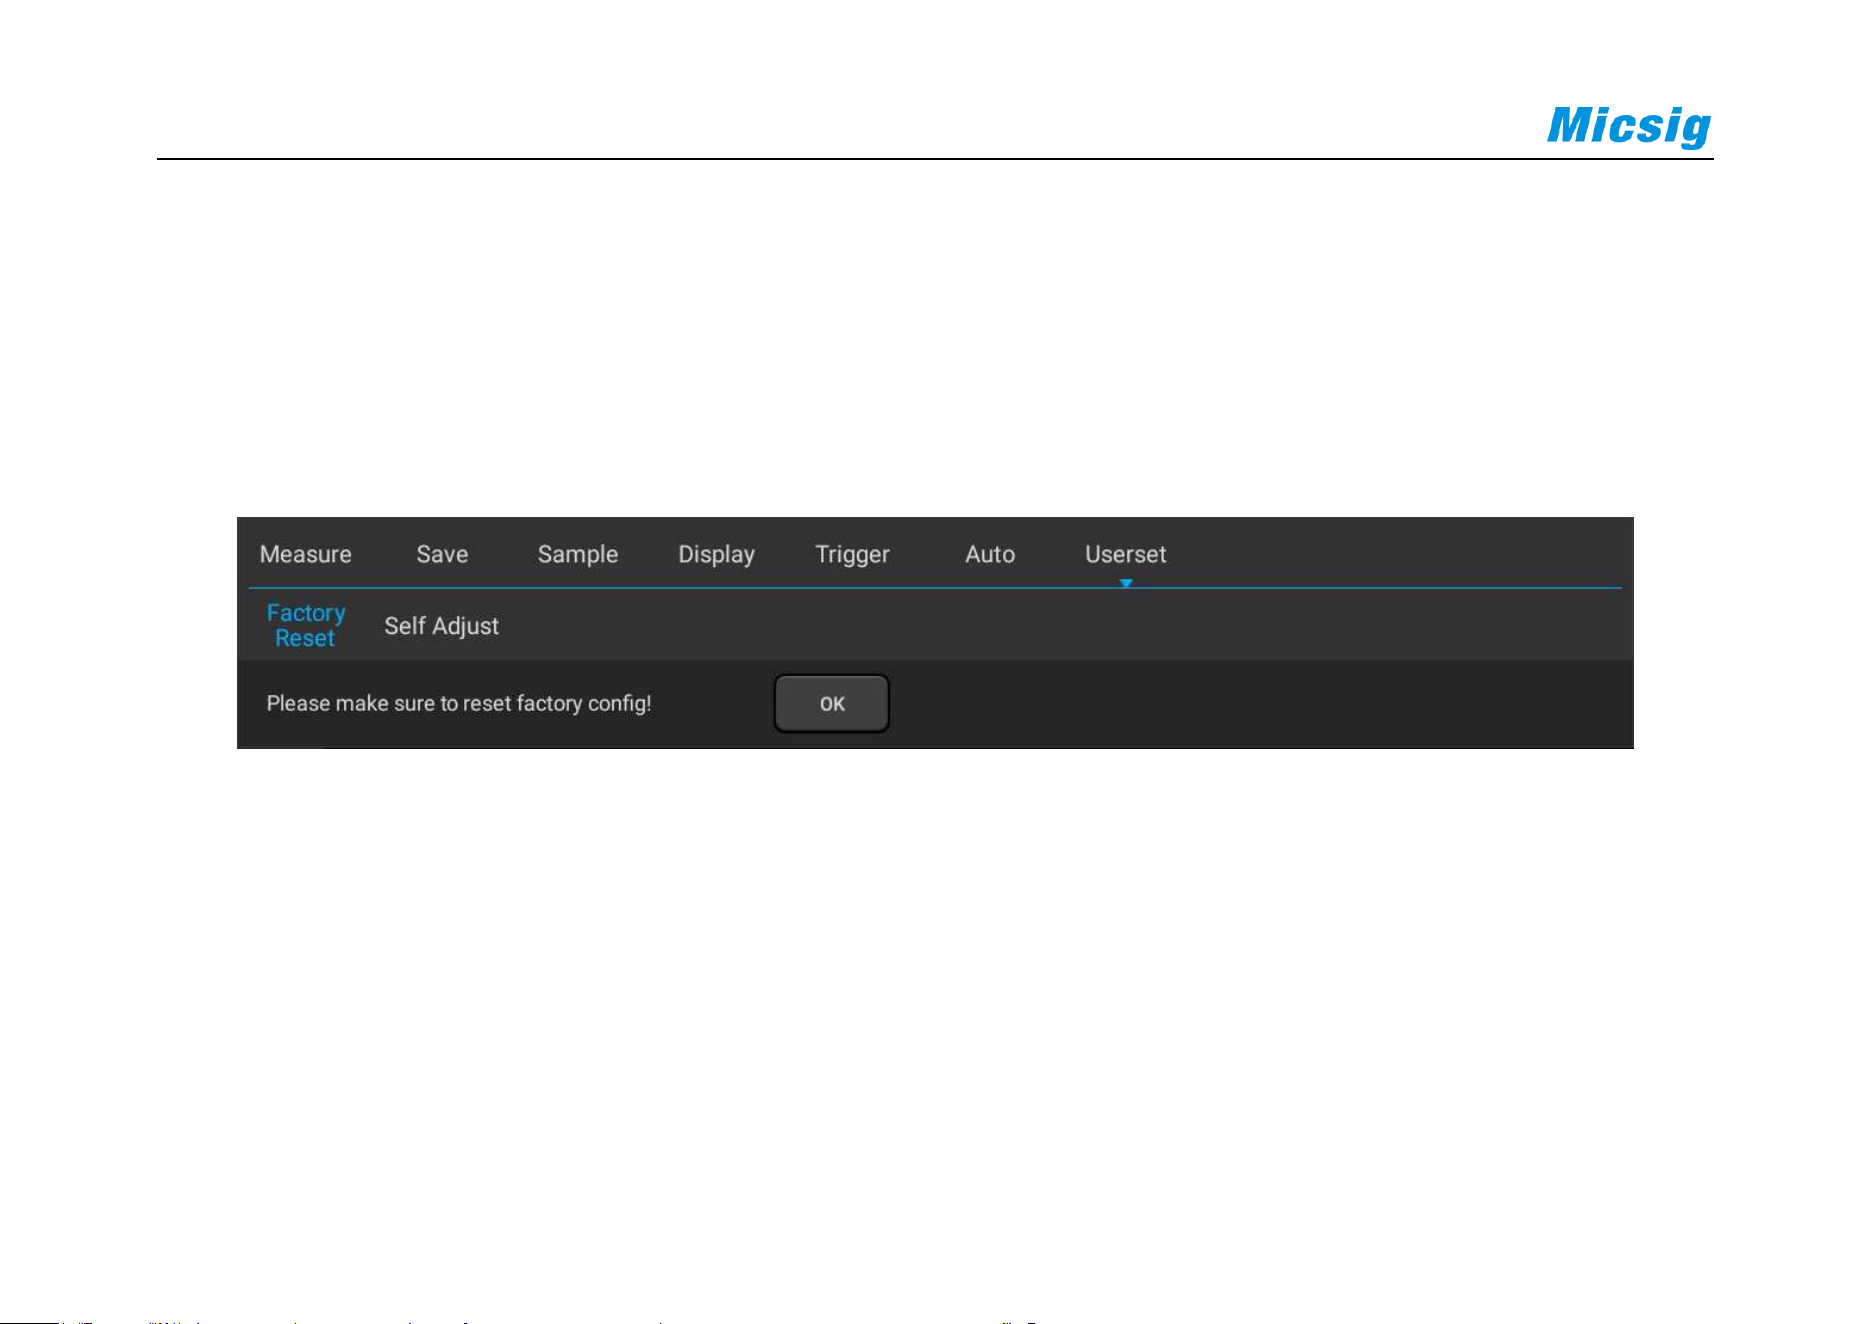Select the Sample tab
Viewport: 1872px width, 1324px height.
click(577, 554)
